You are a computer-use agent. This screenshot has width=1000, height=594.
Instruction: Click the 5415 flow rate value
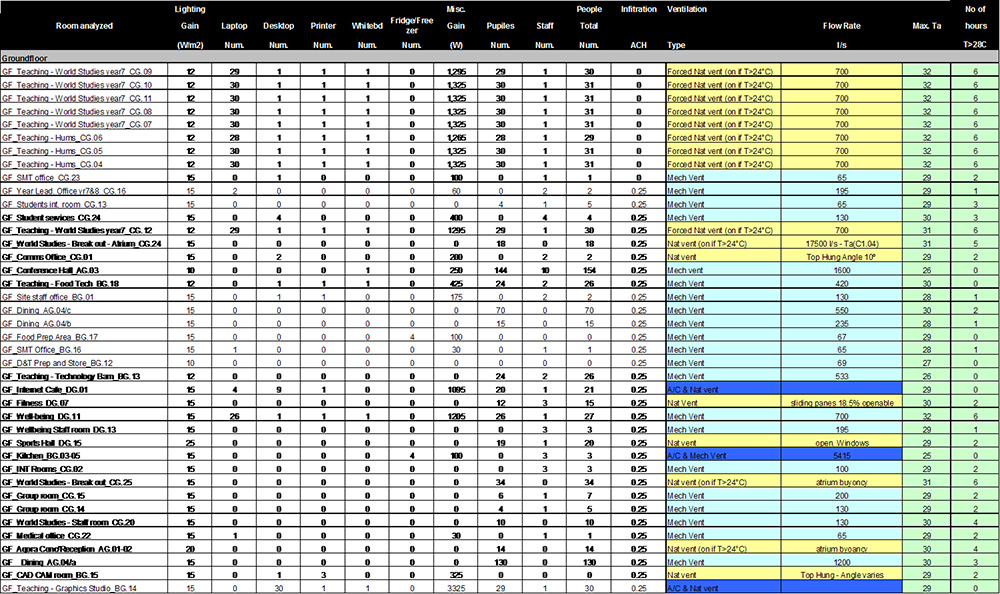click(841, 455)
